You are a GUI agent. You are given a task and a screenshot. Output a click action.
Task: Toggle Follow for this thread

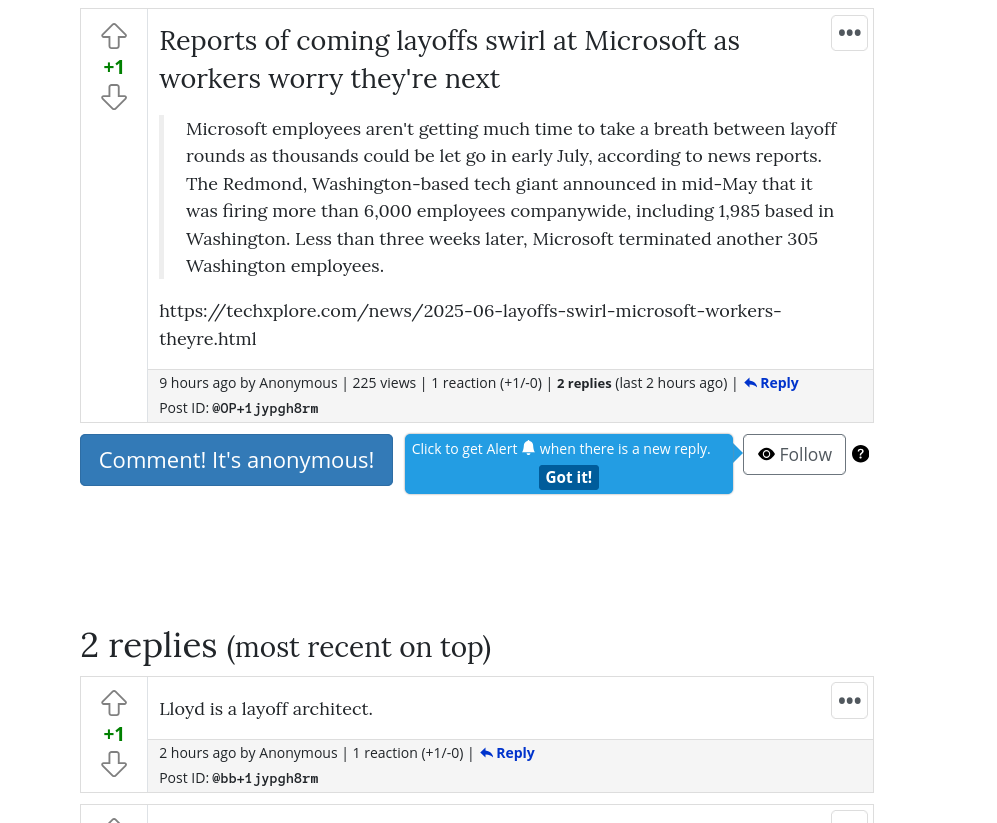[794, 455]
